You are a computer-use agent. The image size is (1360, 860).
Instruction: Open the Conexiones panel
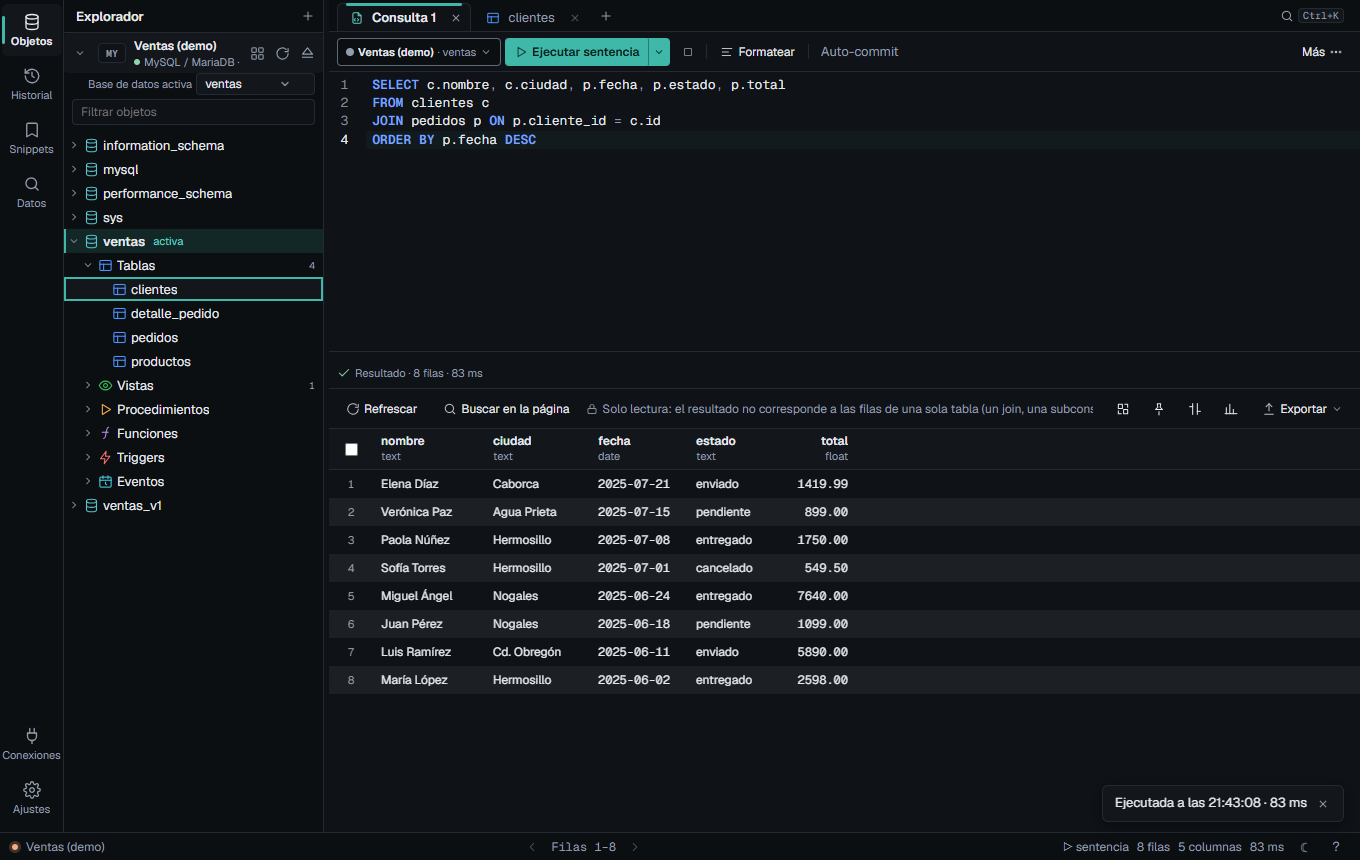31,744
